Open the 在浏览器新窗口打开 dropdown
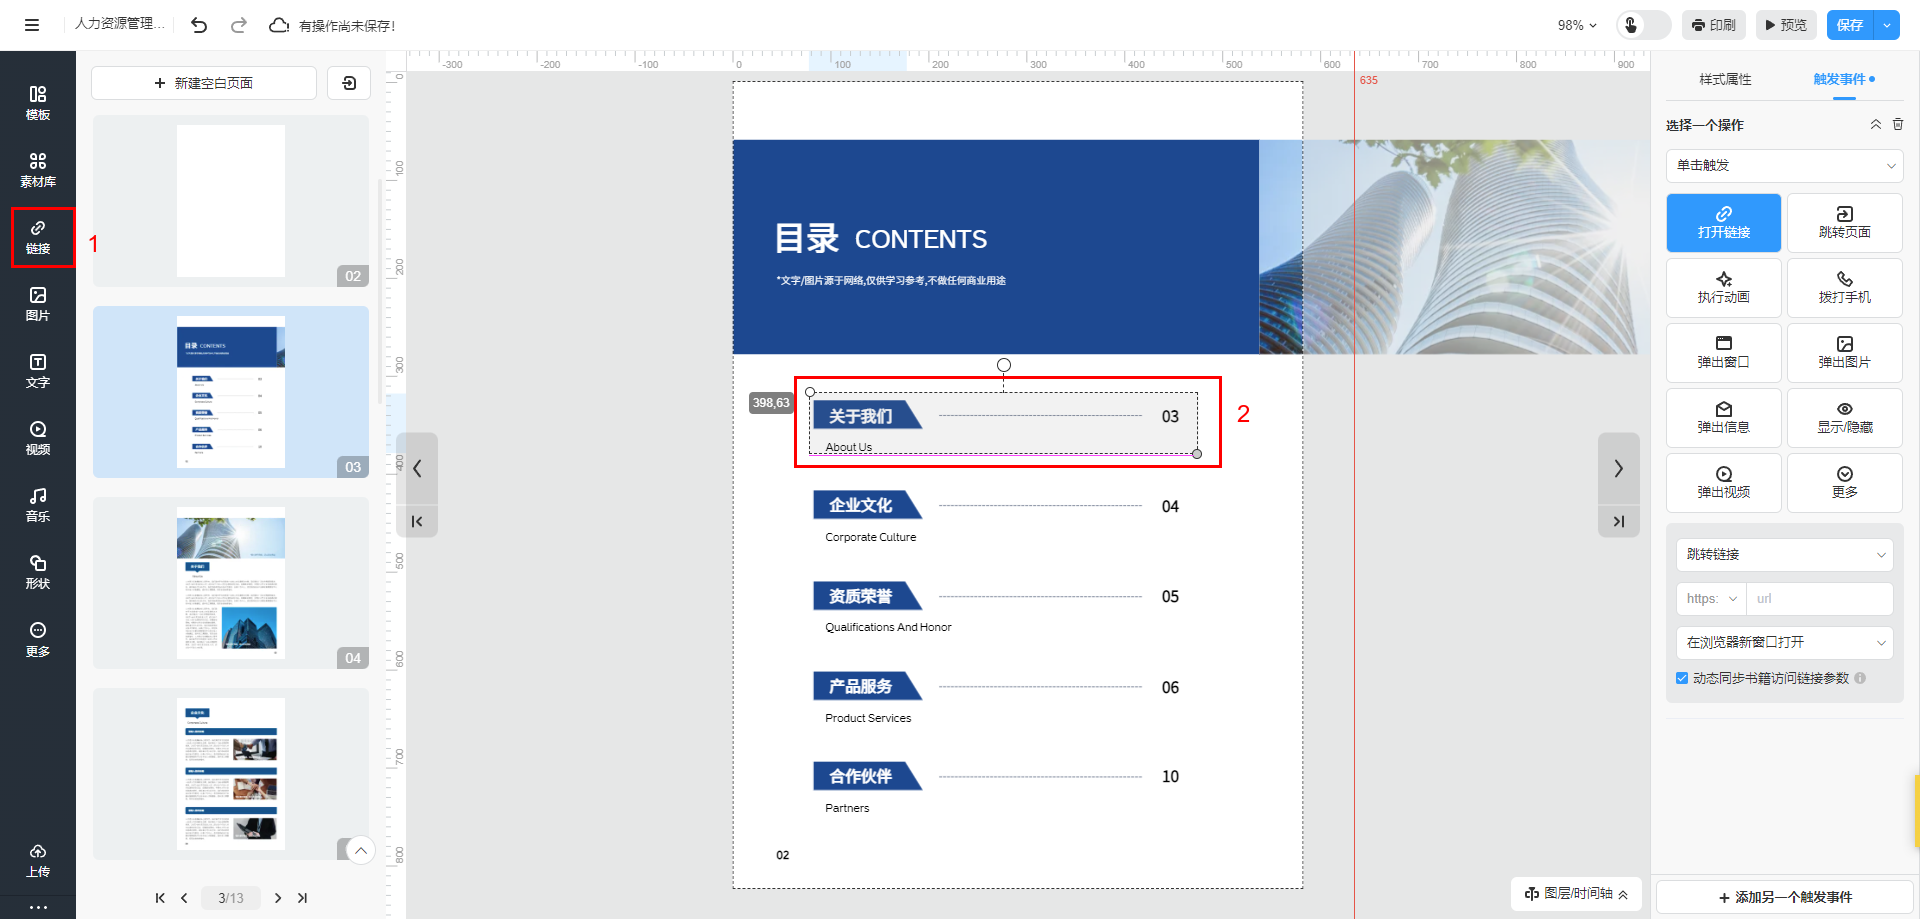Viewport: 1920px width, 919px height. pyautogui.click(x=1785, y=642)
